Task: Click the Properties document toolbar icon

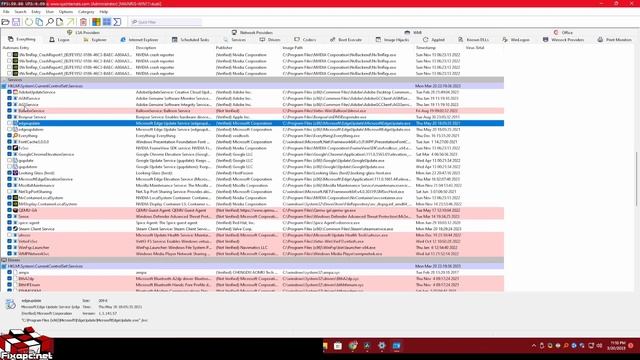Action: point(60,22)
